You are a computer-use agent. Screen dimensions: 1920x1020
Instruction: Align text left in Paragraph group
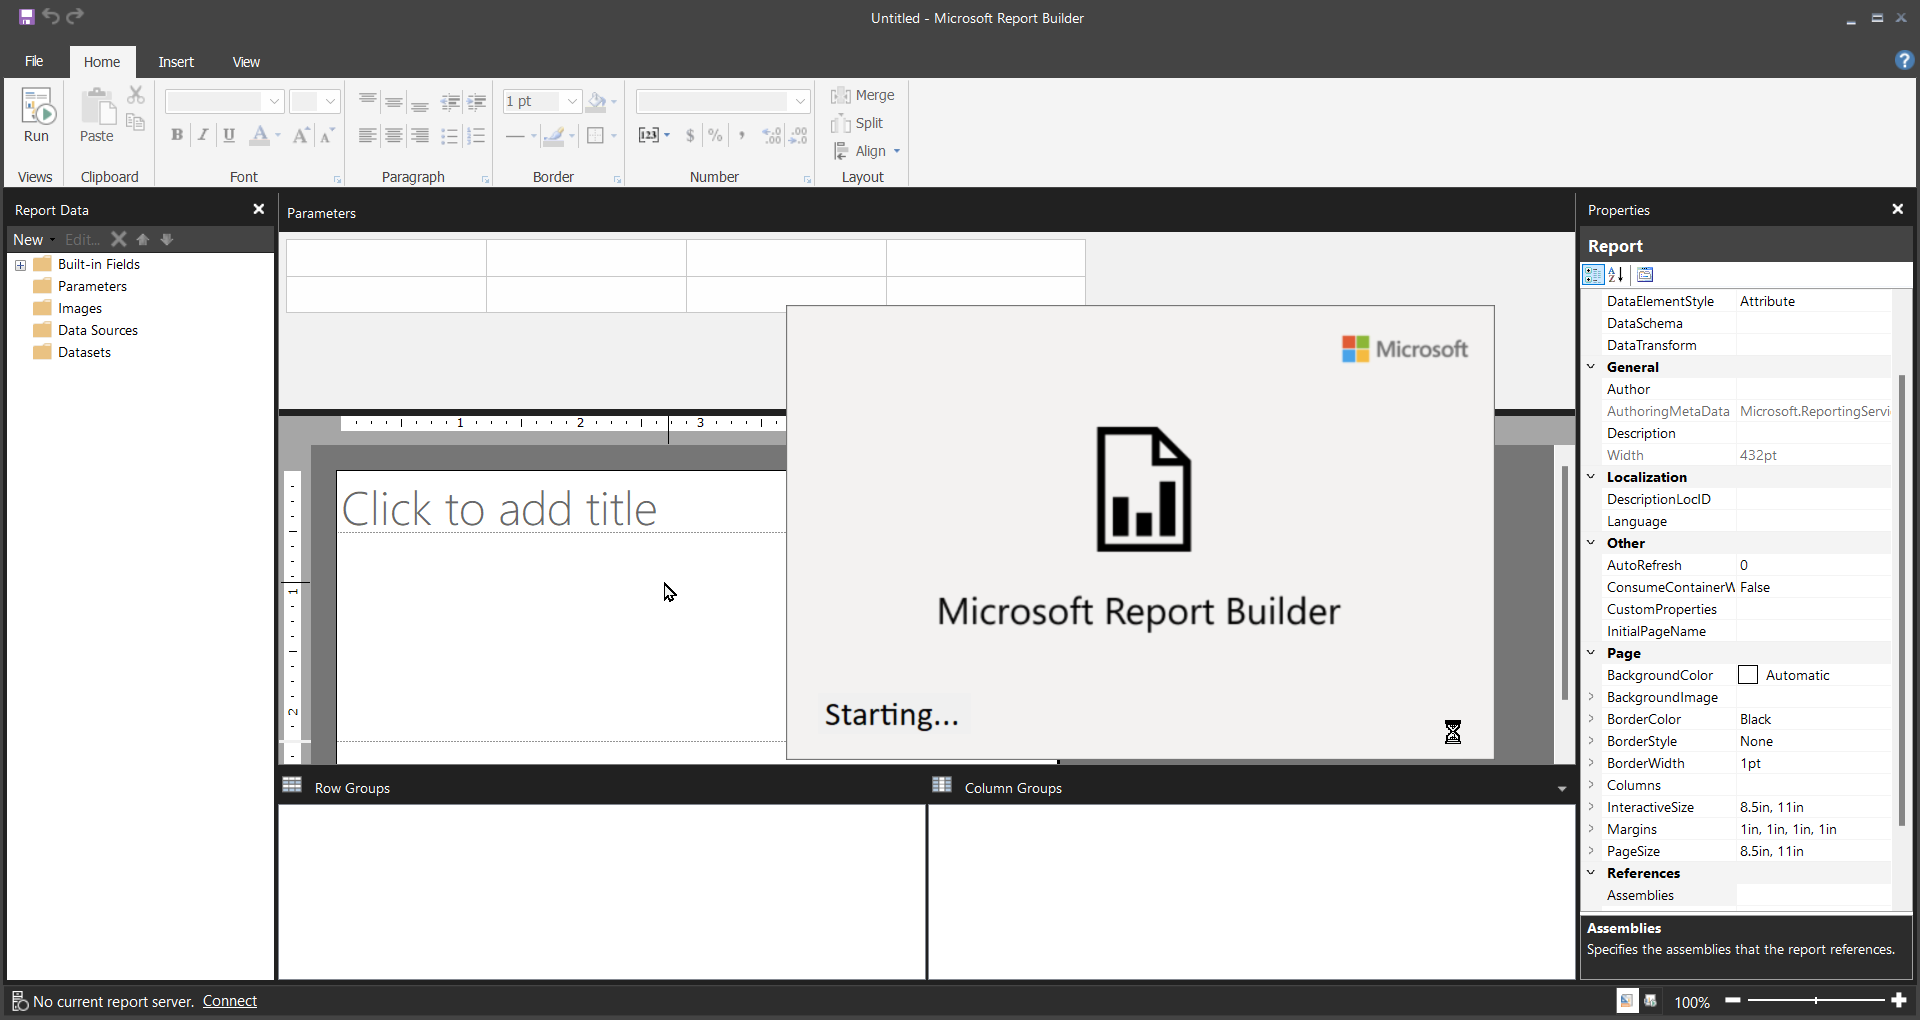point(368,135)
